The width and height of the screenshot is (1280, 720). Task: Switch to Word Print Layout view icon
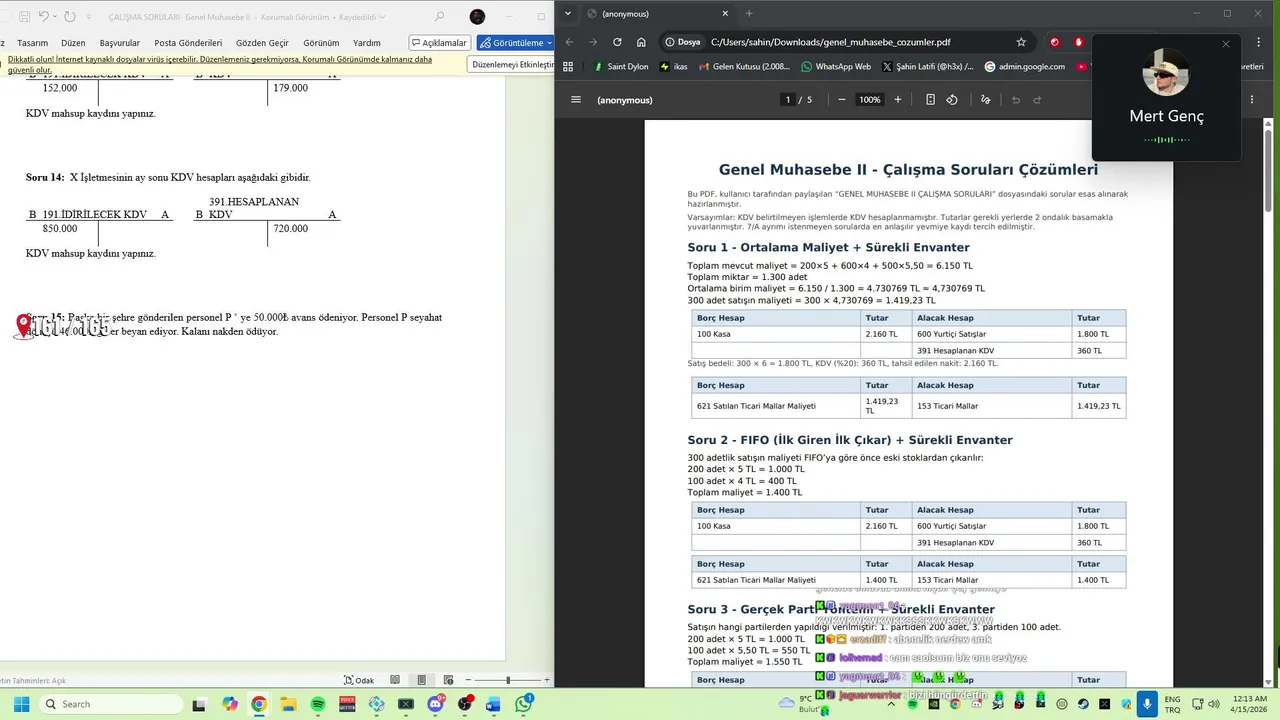(x=422, y=680)
